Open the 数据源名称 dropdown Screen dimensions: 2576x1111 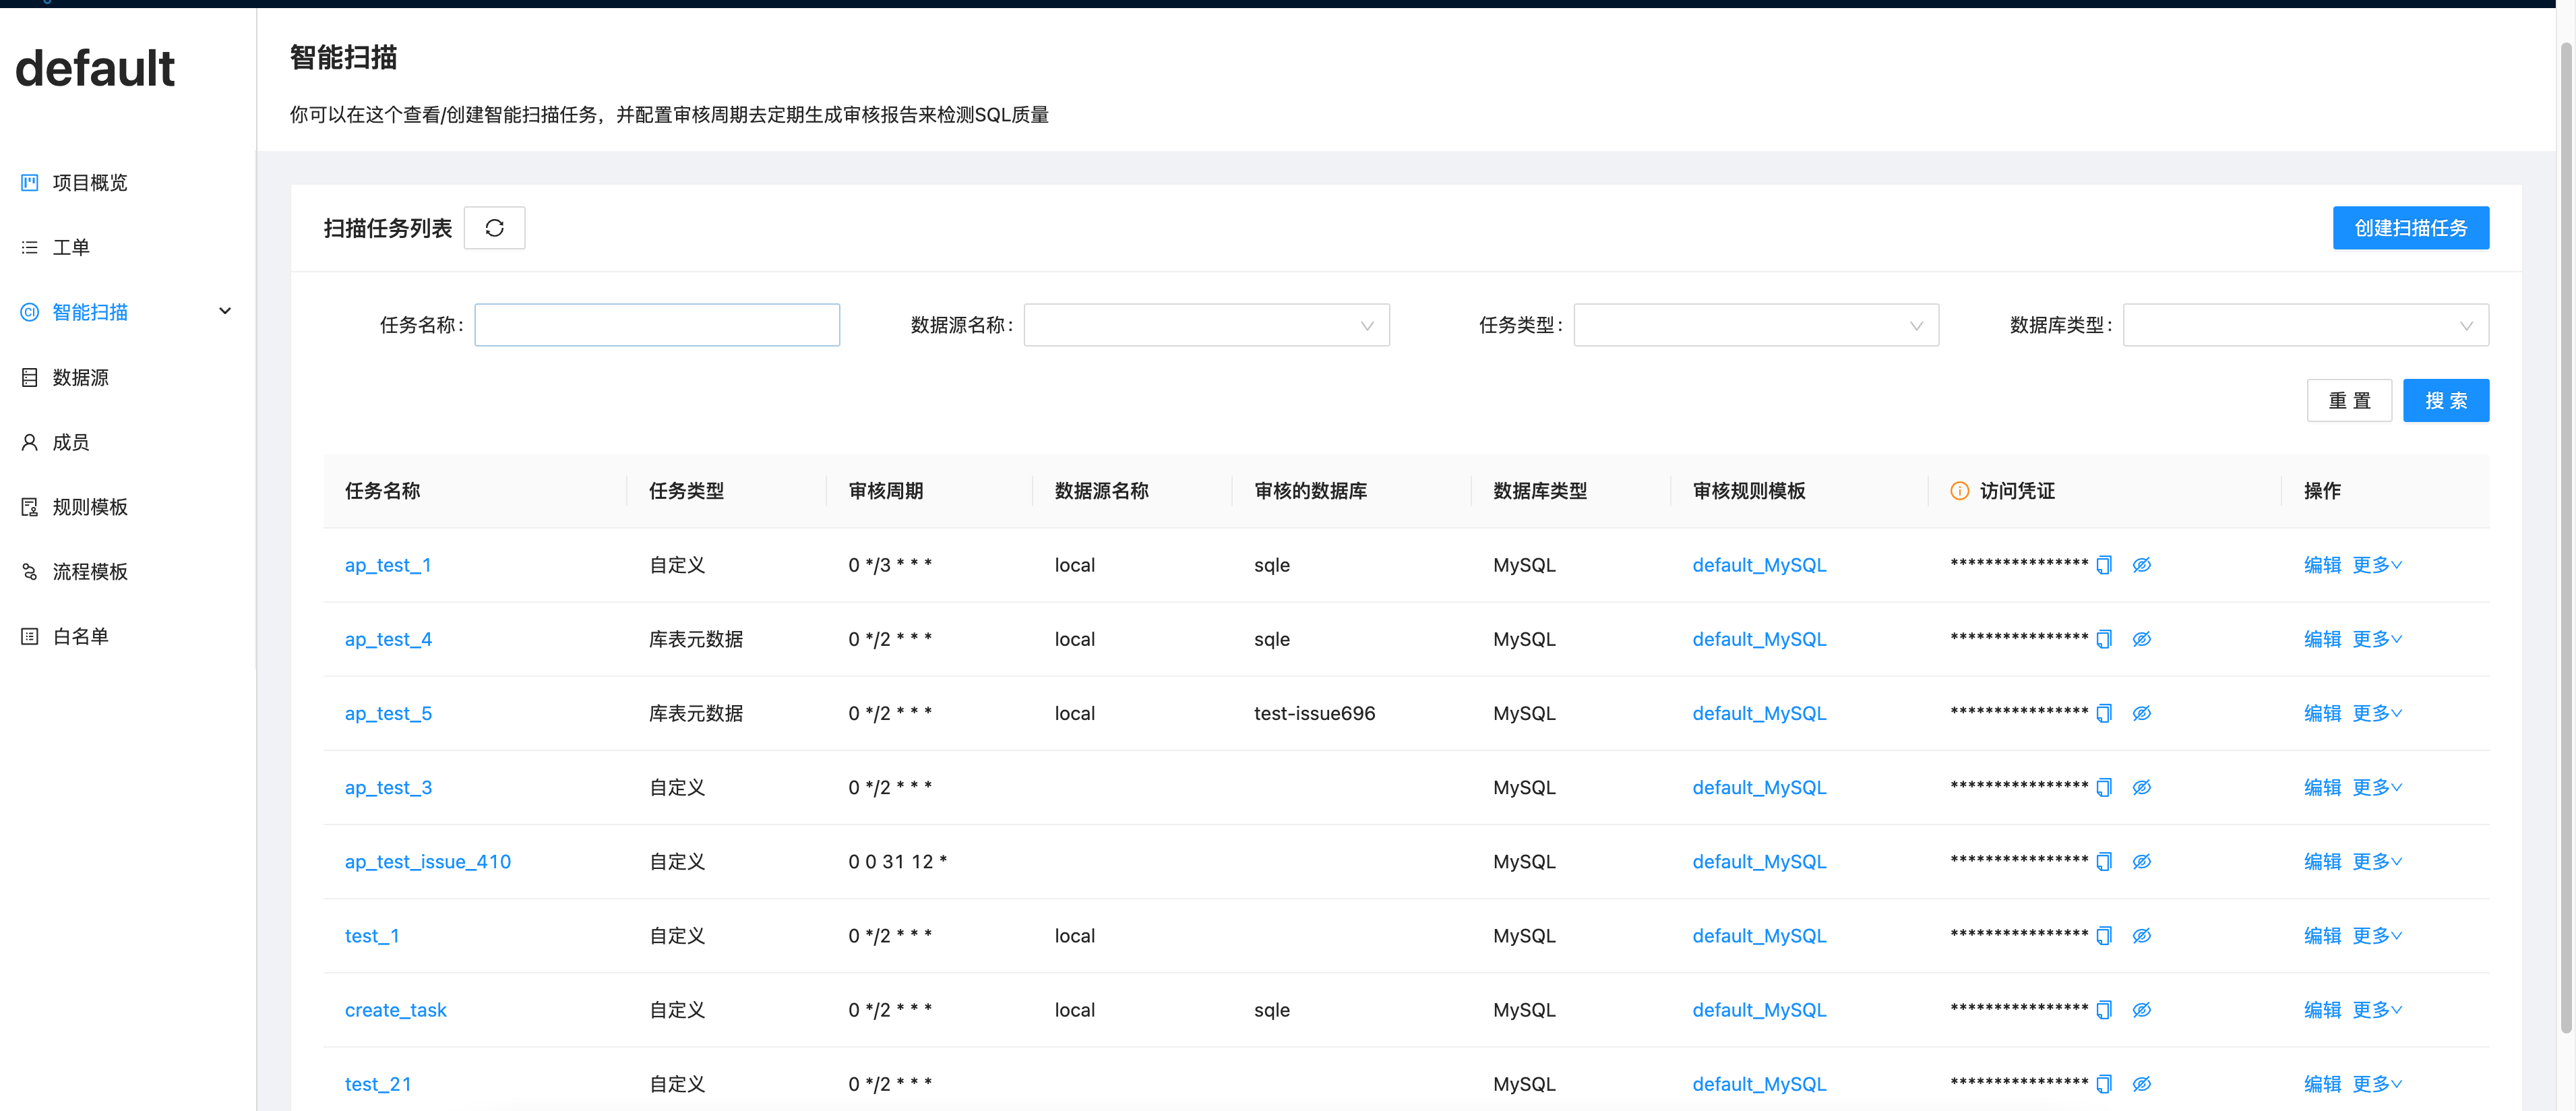pos(1206,324)
